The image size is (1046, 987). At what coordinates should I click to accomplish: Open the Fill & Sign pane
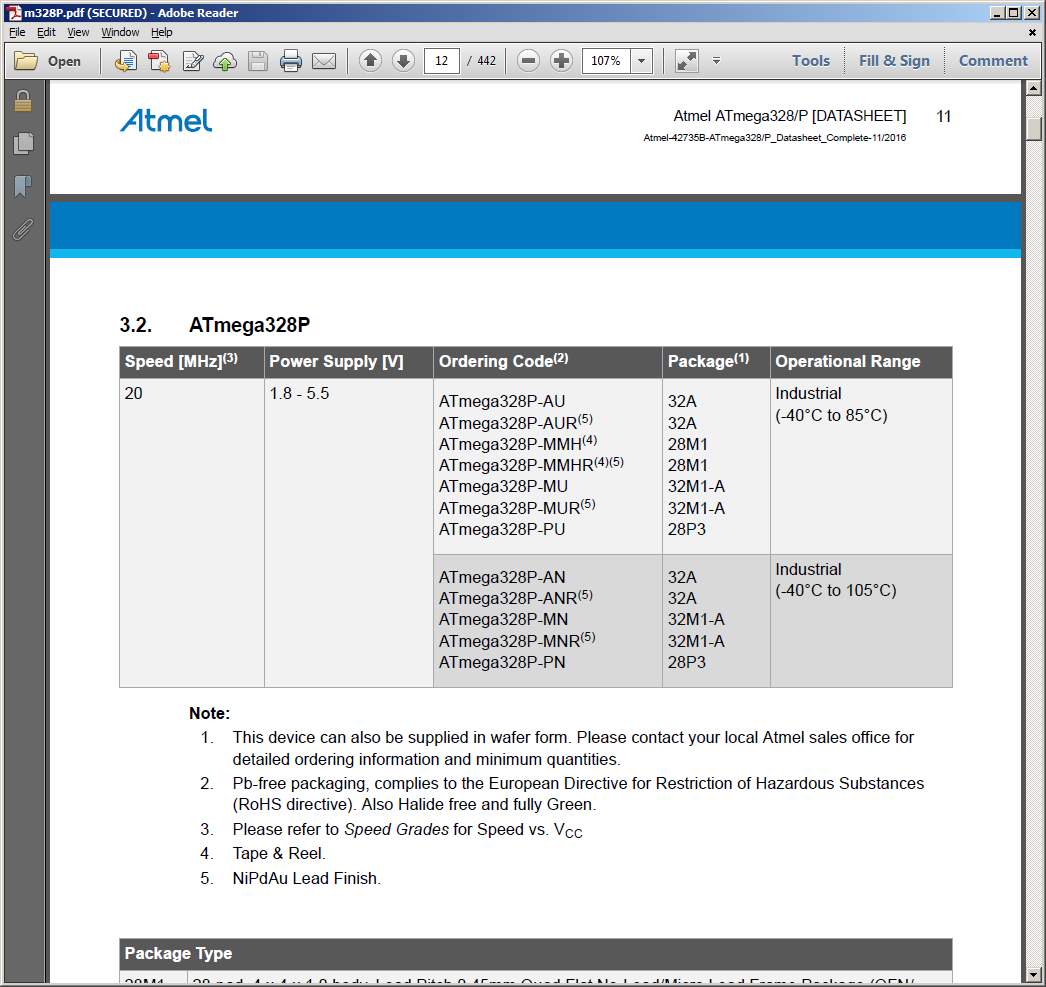(x=894, y=61)
